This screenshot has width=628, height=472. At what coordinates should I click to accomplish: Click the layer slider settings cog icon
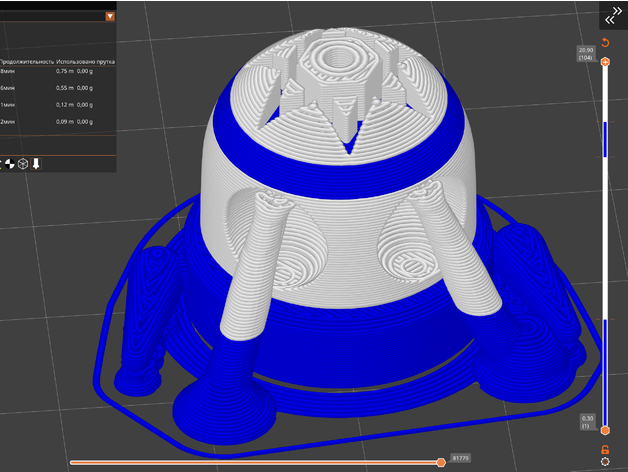[605, 463]
